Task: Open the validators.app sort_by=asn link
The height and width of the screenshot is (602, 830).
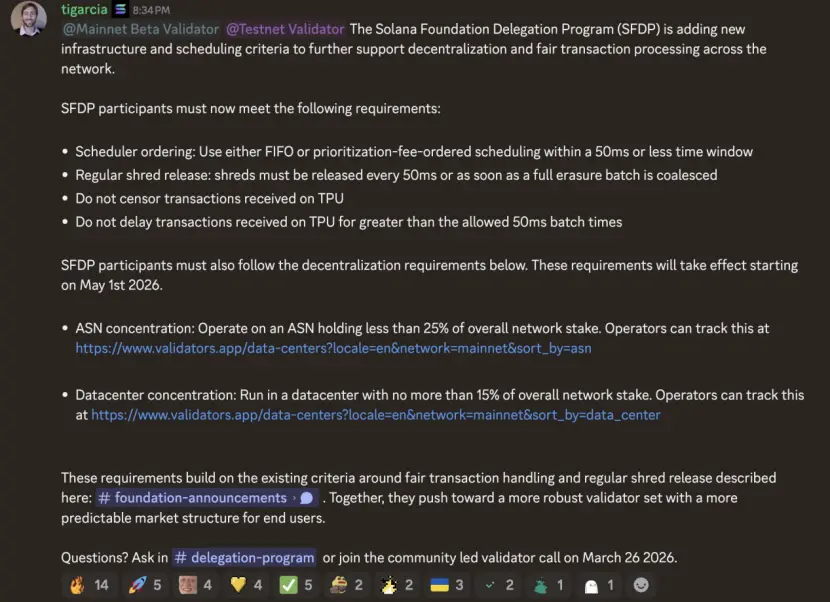Action: click(333, 349)
